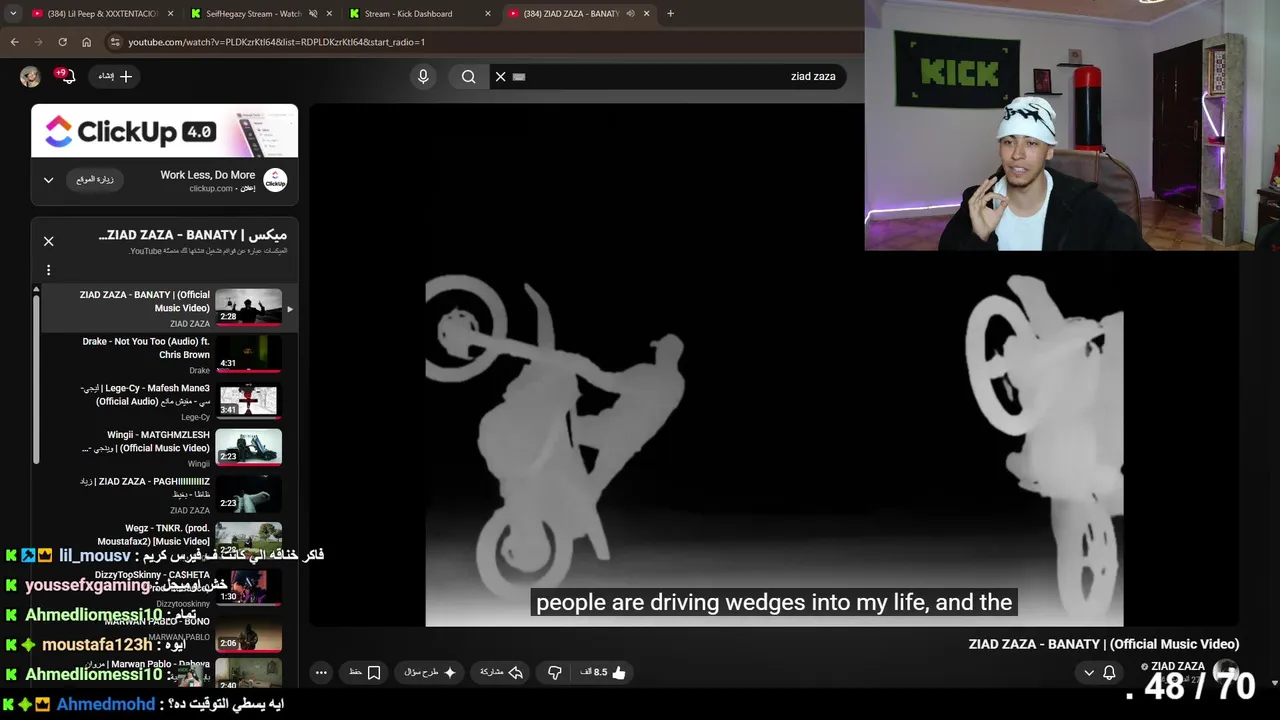Click the voice search microphone icon
Screen dimensions: 1280x720
tap(423, 76)
